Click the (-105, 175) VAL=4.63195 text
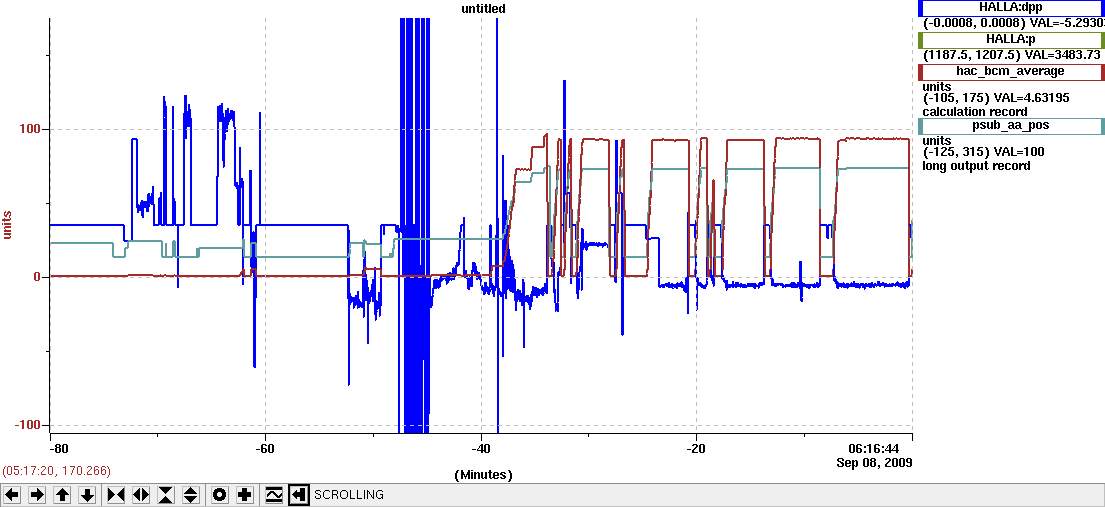Viewport: 1105px width, 507px height. point(996,98)
